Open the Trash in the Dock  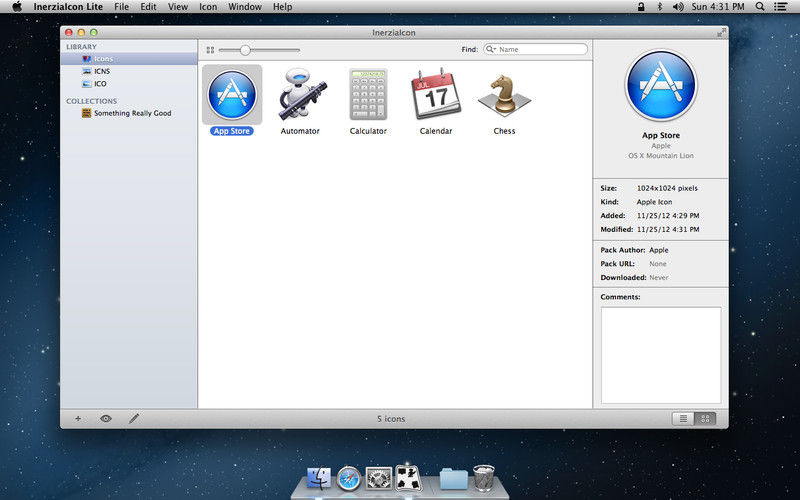click(484, 478)
